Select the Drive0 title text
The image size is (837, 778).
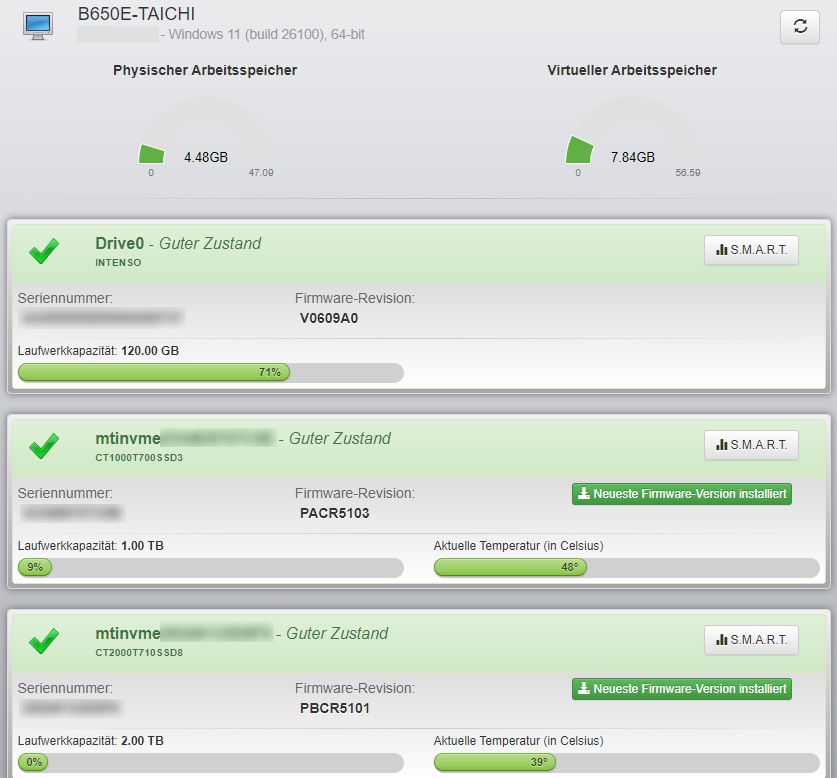coord(119,243)
